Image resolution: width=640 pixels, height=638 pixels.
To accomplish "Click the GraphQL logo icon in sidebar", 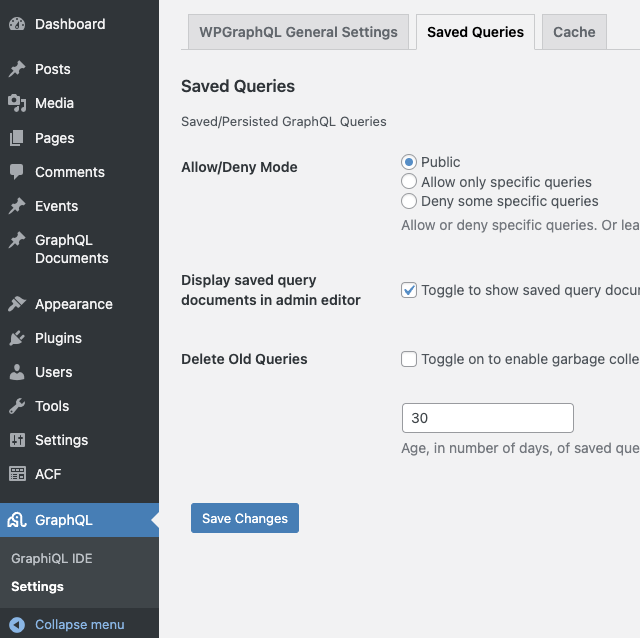I will [x=17, y=520].
